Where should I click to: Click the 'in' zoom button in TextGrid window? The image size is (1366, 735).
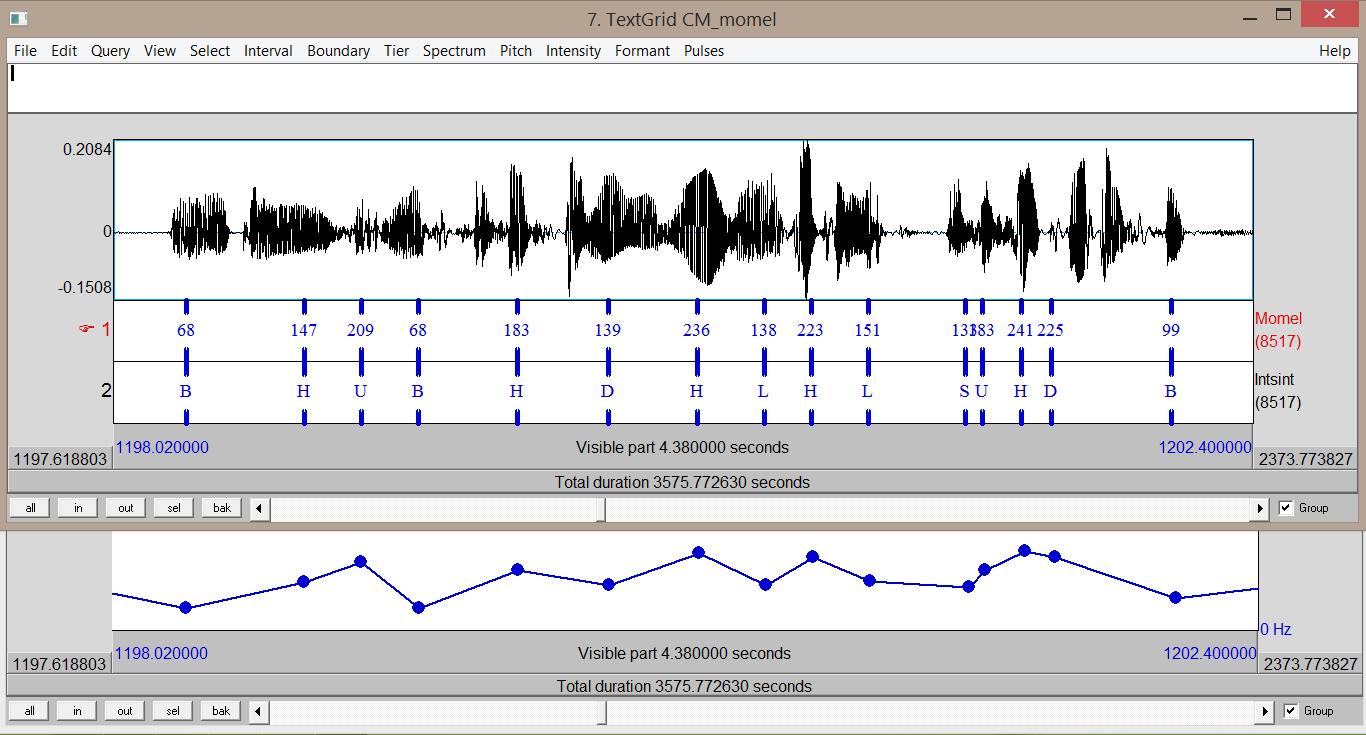[78, 508]
